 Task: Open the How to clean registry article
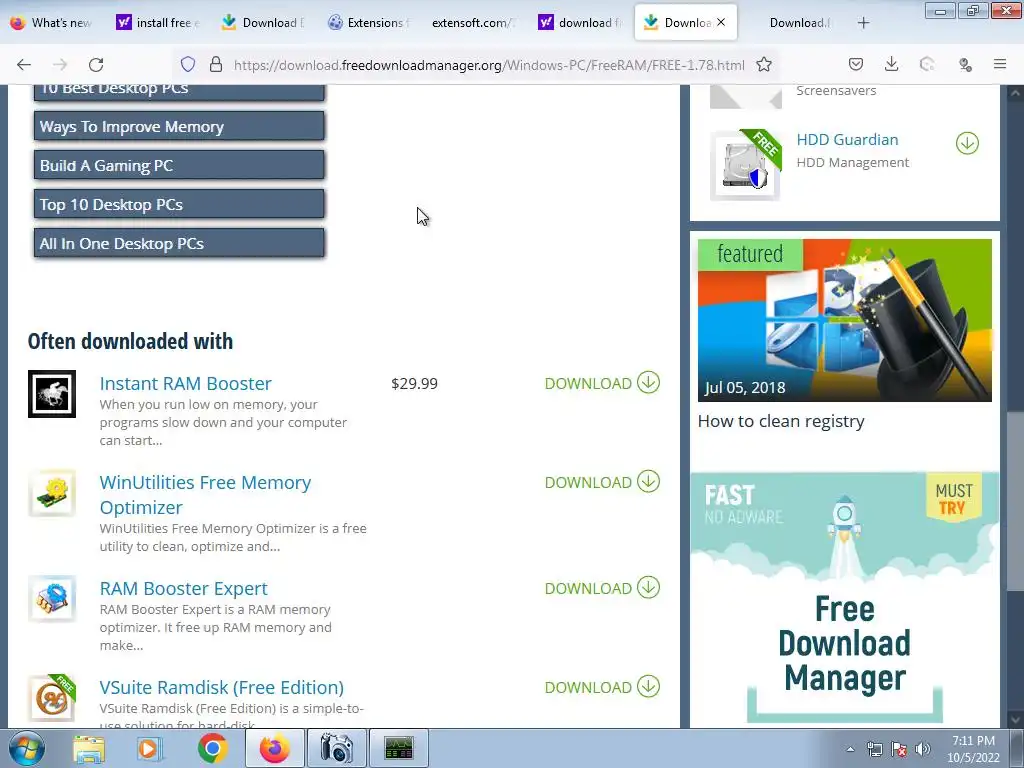[781, 421]
